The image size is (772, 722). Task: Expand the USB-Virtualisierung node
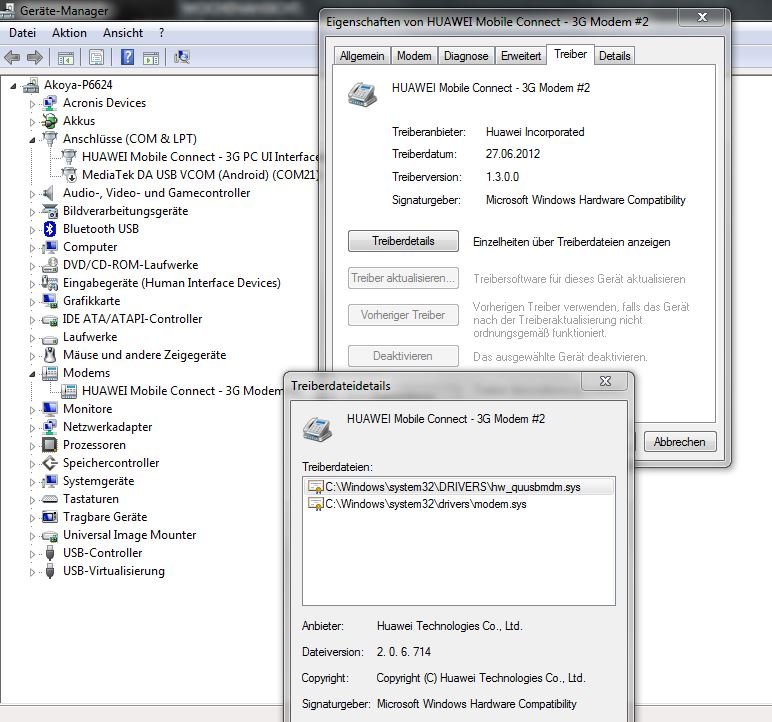pyautogui.click(x=32, y=572)
